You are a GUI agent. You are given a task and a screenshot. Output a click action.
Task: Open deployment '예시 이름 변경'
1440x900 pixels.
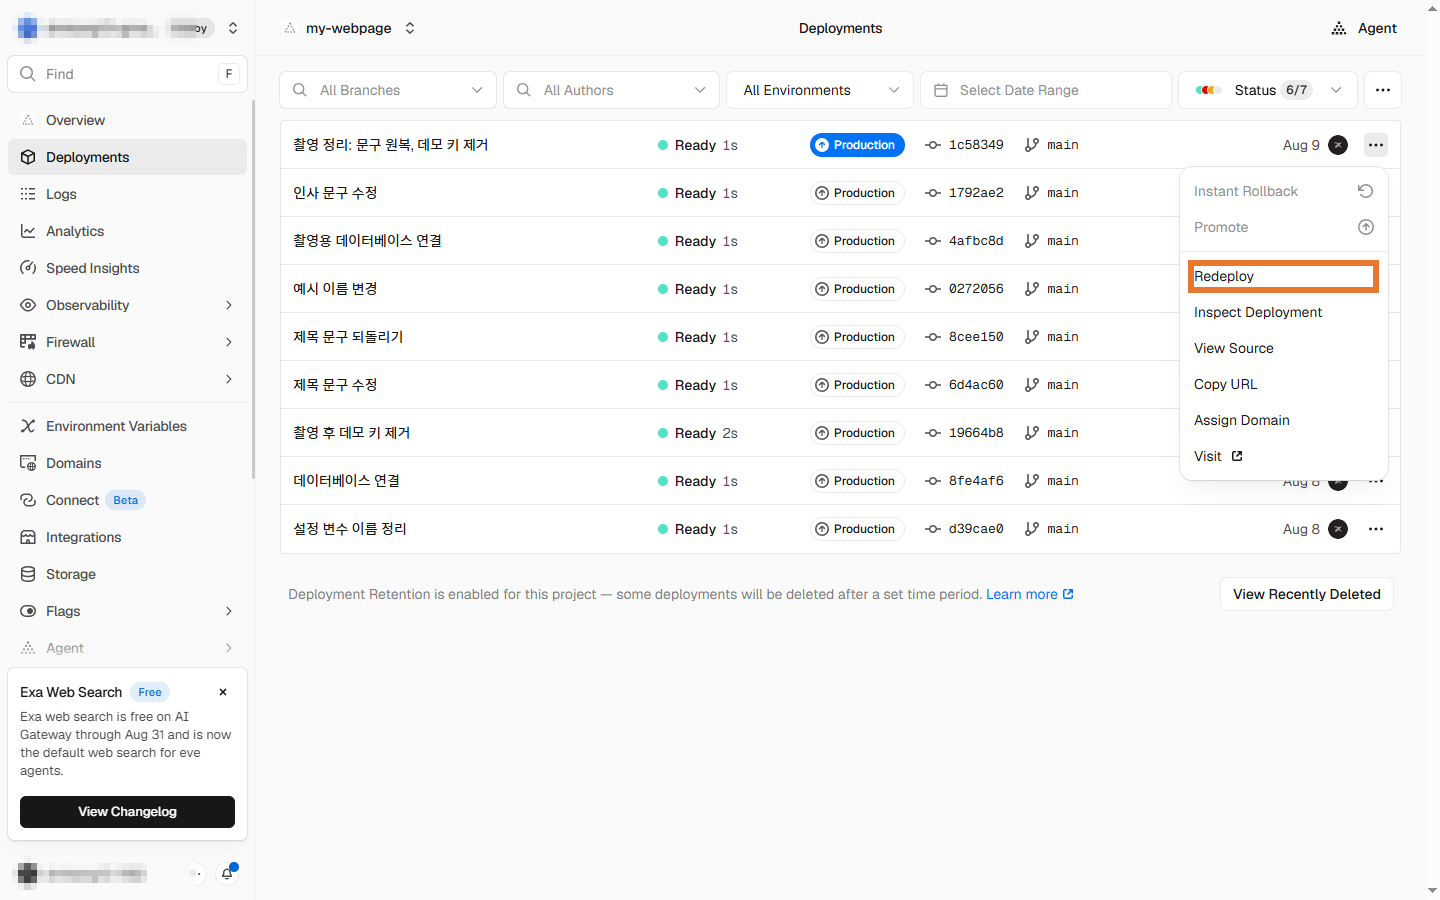pyautogui.click(x=335, y=289)
